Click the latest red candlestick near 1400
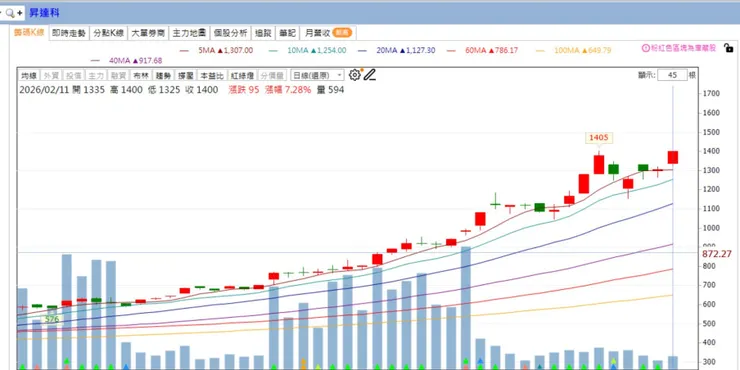740x370 pixels. click(673, 157)
